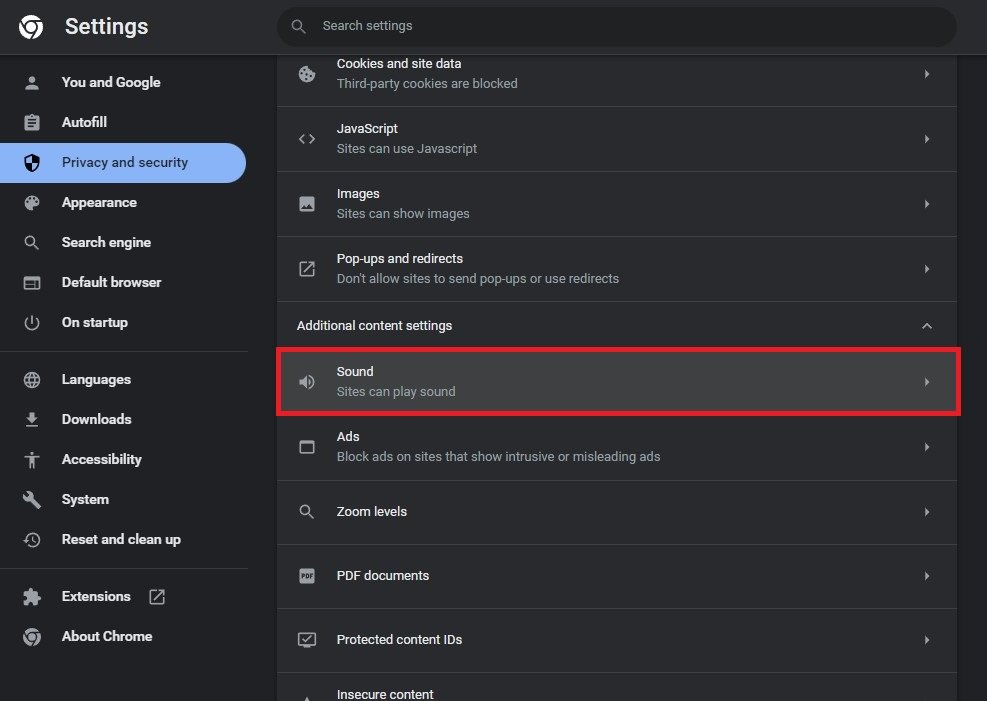Click the Extensions puzzle piece icon
Viewport: 987px width, 701px height.
coord(32,597)
